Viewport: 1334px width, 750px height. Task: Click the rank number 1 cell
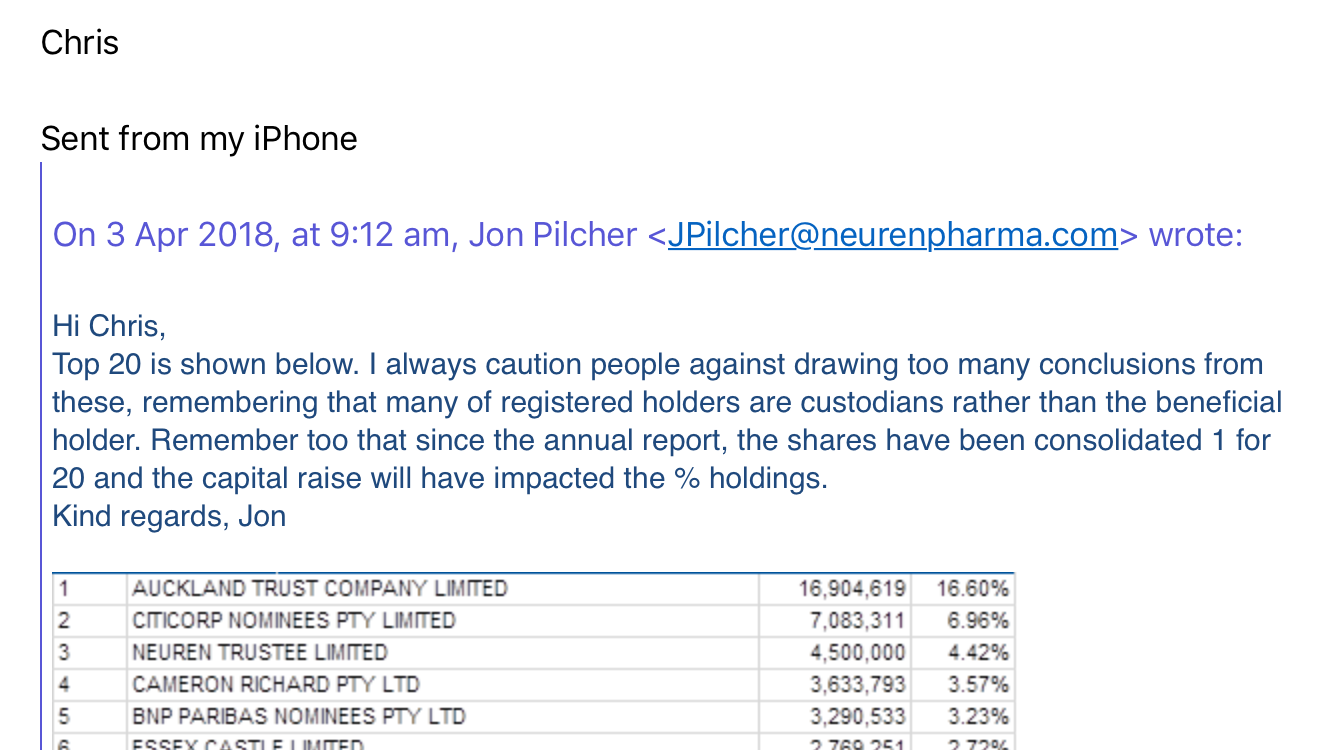tap(90, 588)
